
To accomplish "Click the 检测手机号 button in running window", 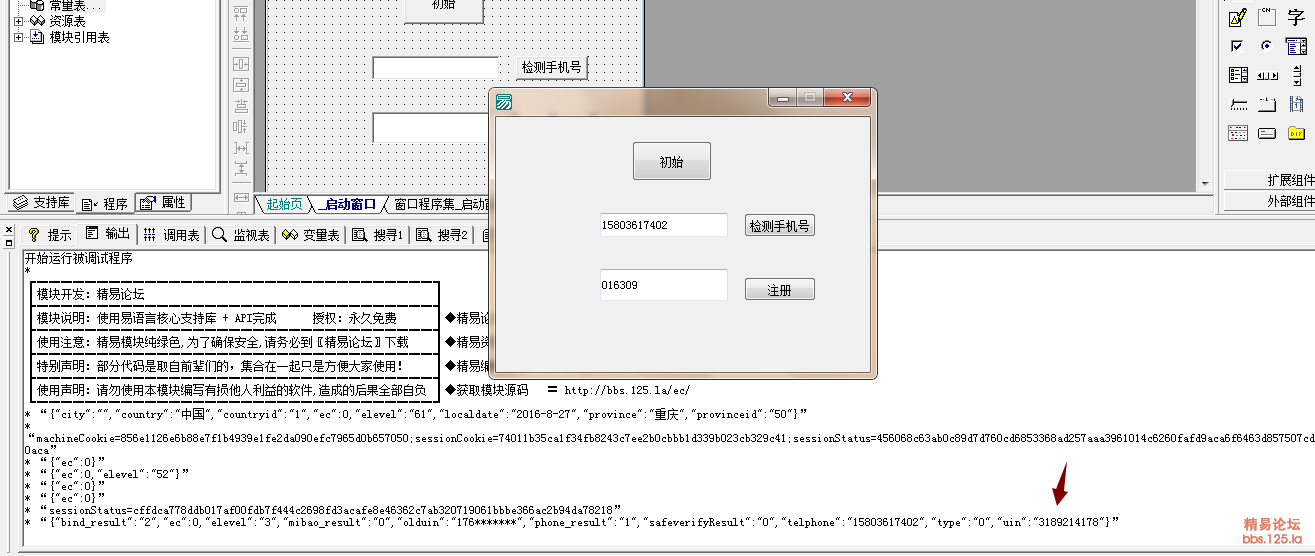I will tap(780, 226).
